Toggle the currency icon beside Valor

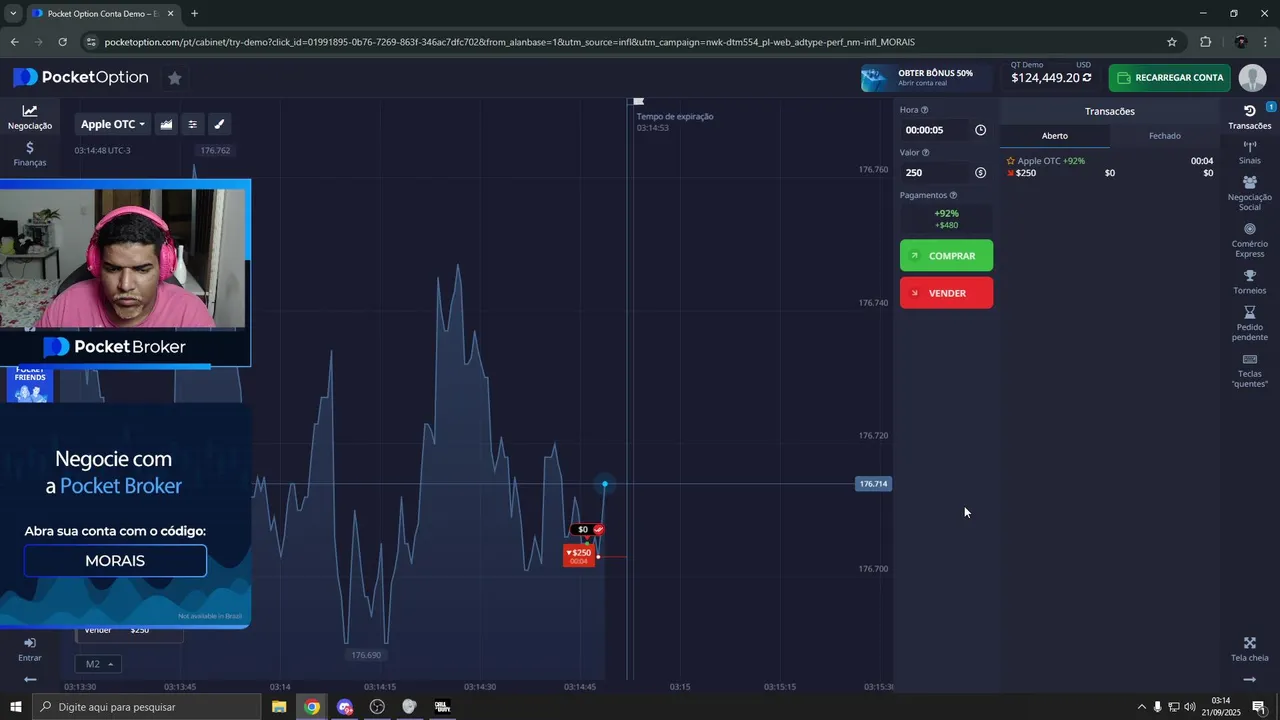click(980, 173)
